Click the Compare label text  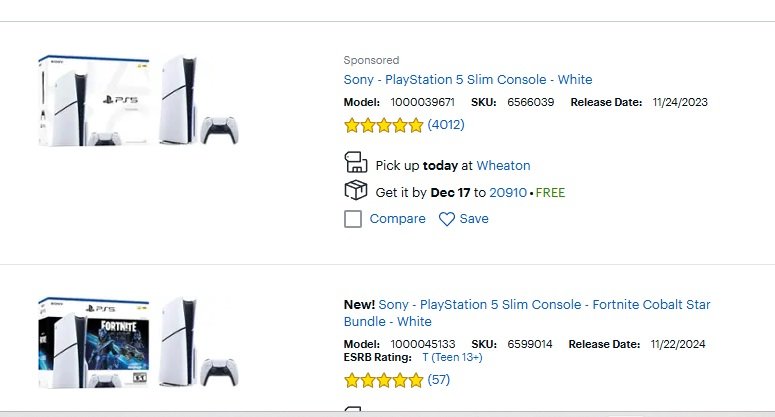tap(397, 219)
